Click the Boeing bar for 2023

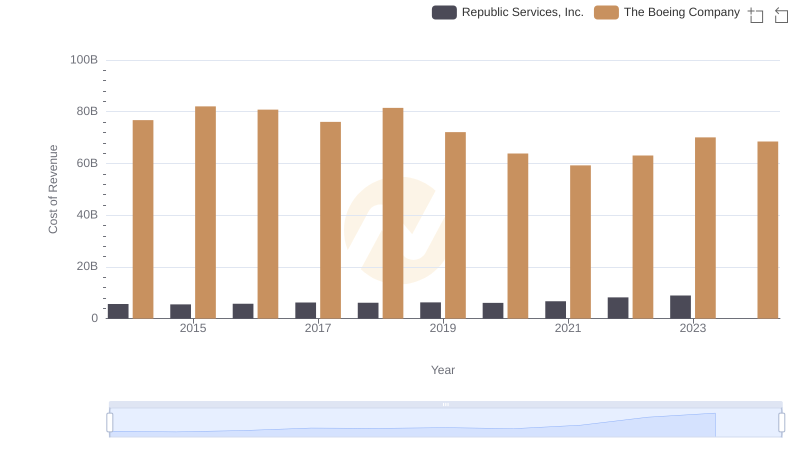705,227
